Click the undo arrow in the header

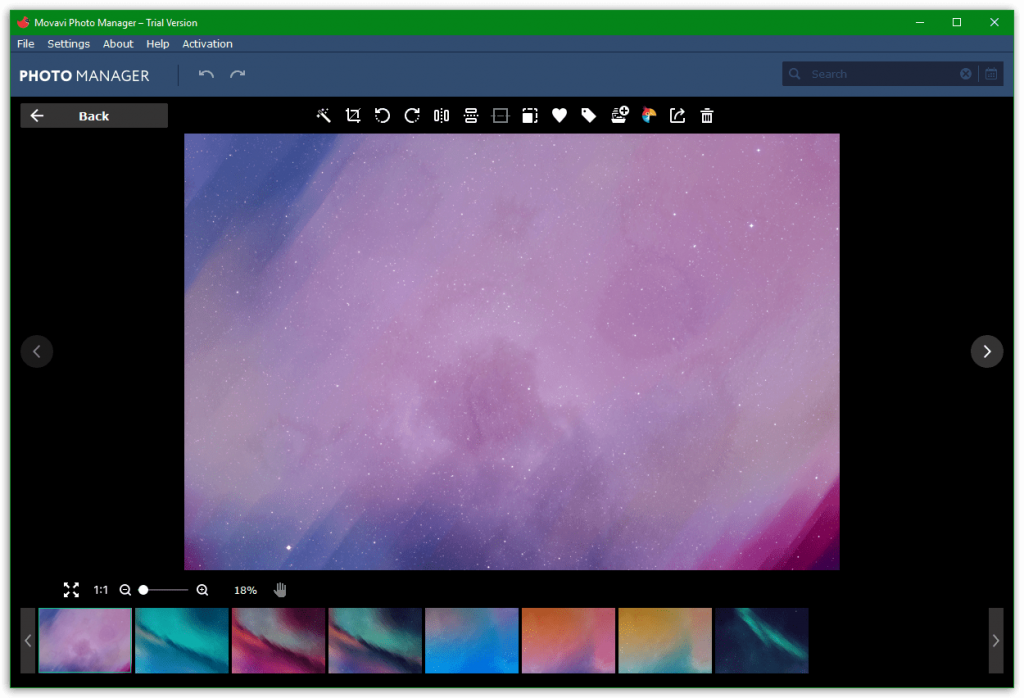tap(206, 74)
